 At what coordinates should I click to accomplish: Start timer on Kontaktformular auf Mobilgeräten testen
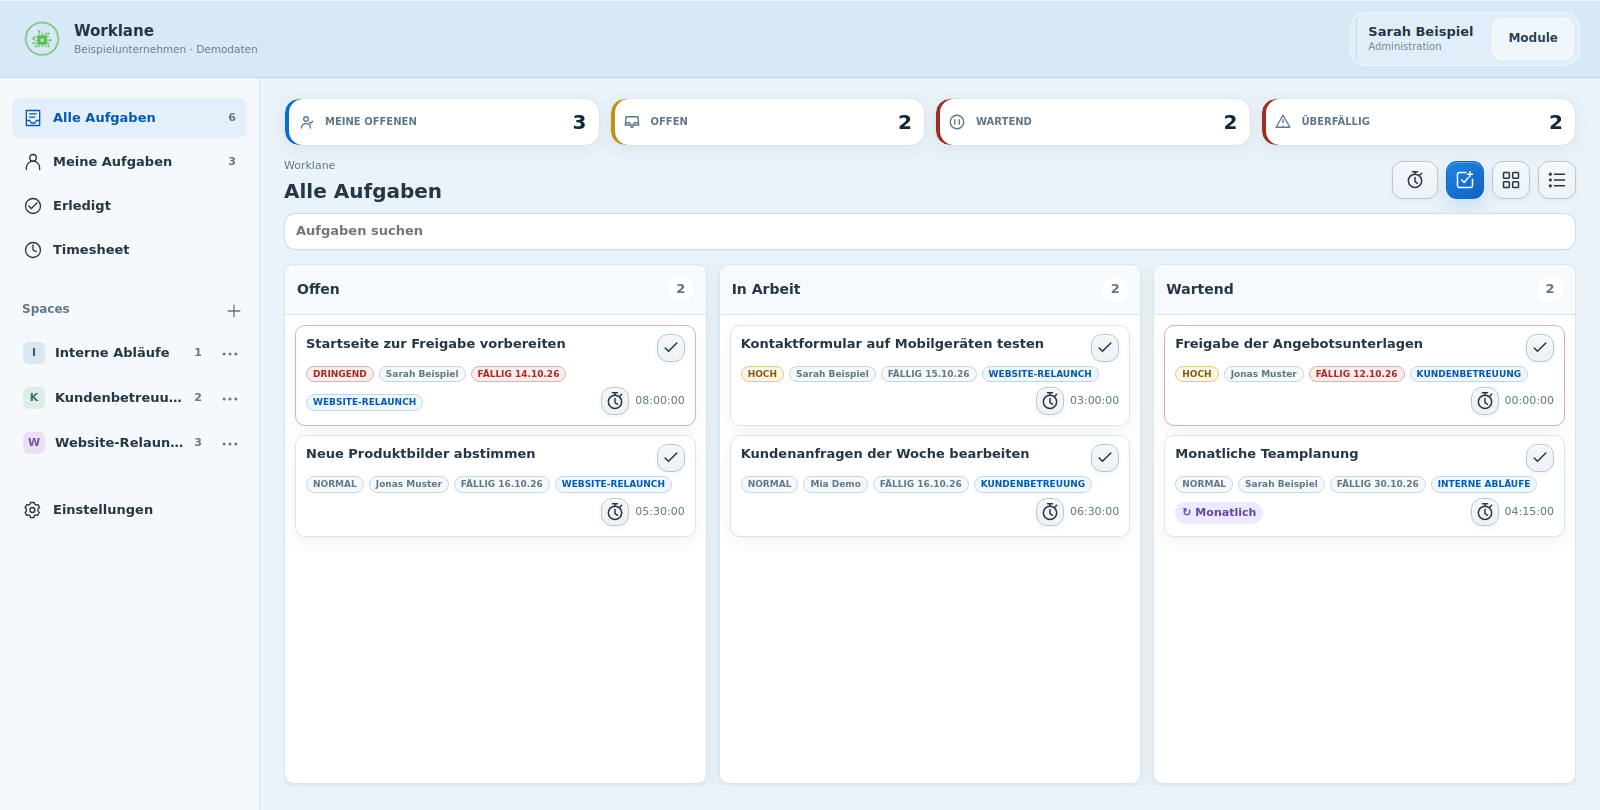1050,401
